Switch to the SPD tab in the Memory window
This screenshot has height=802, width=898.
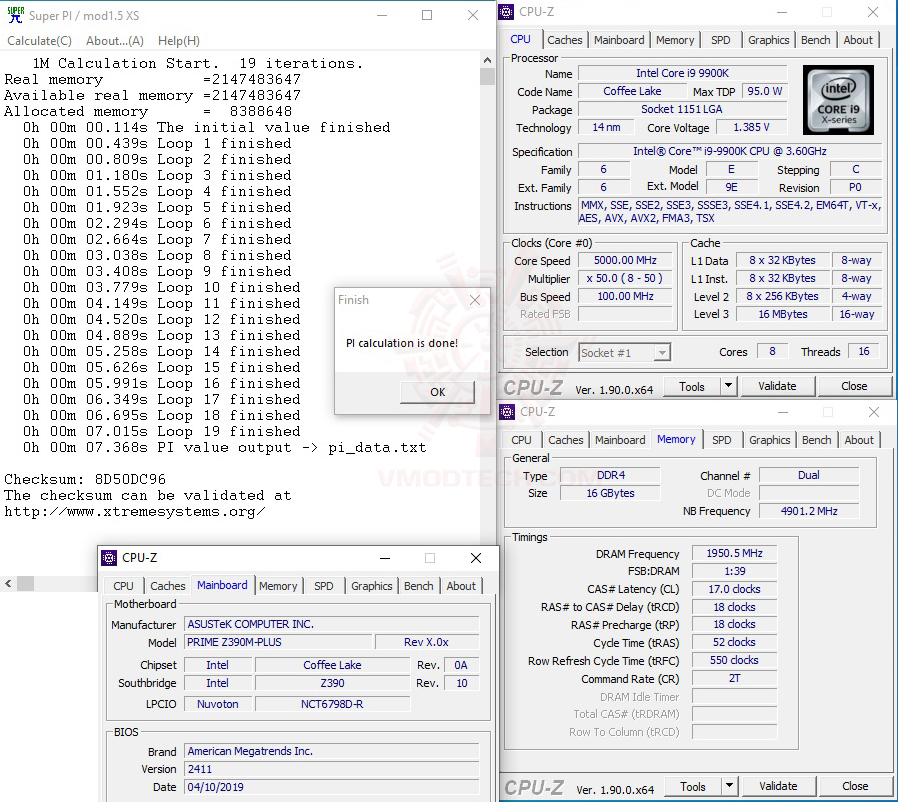click(x=722, y=439)
